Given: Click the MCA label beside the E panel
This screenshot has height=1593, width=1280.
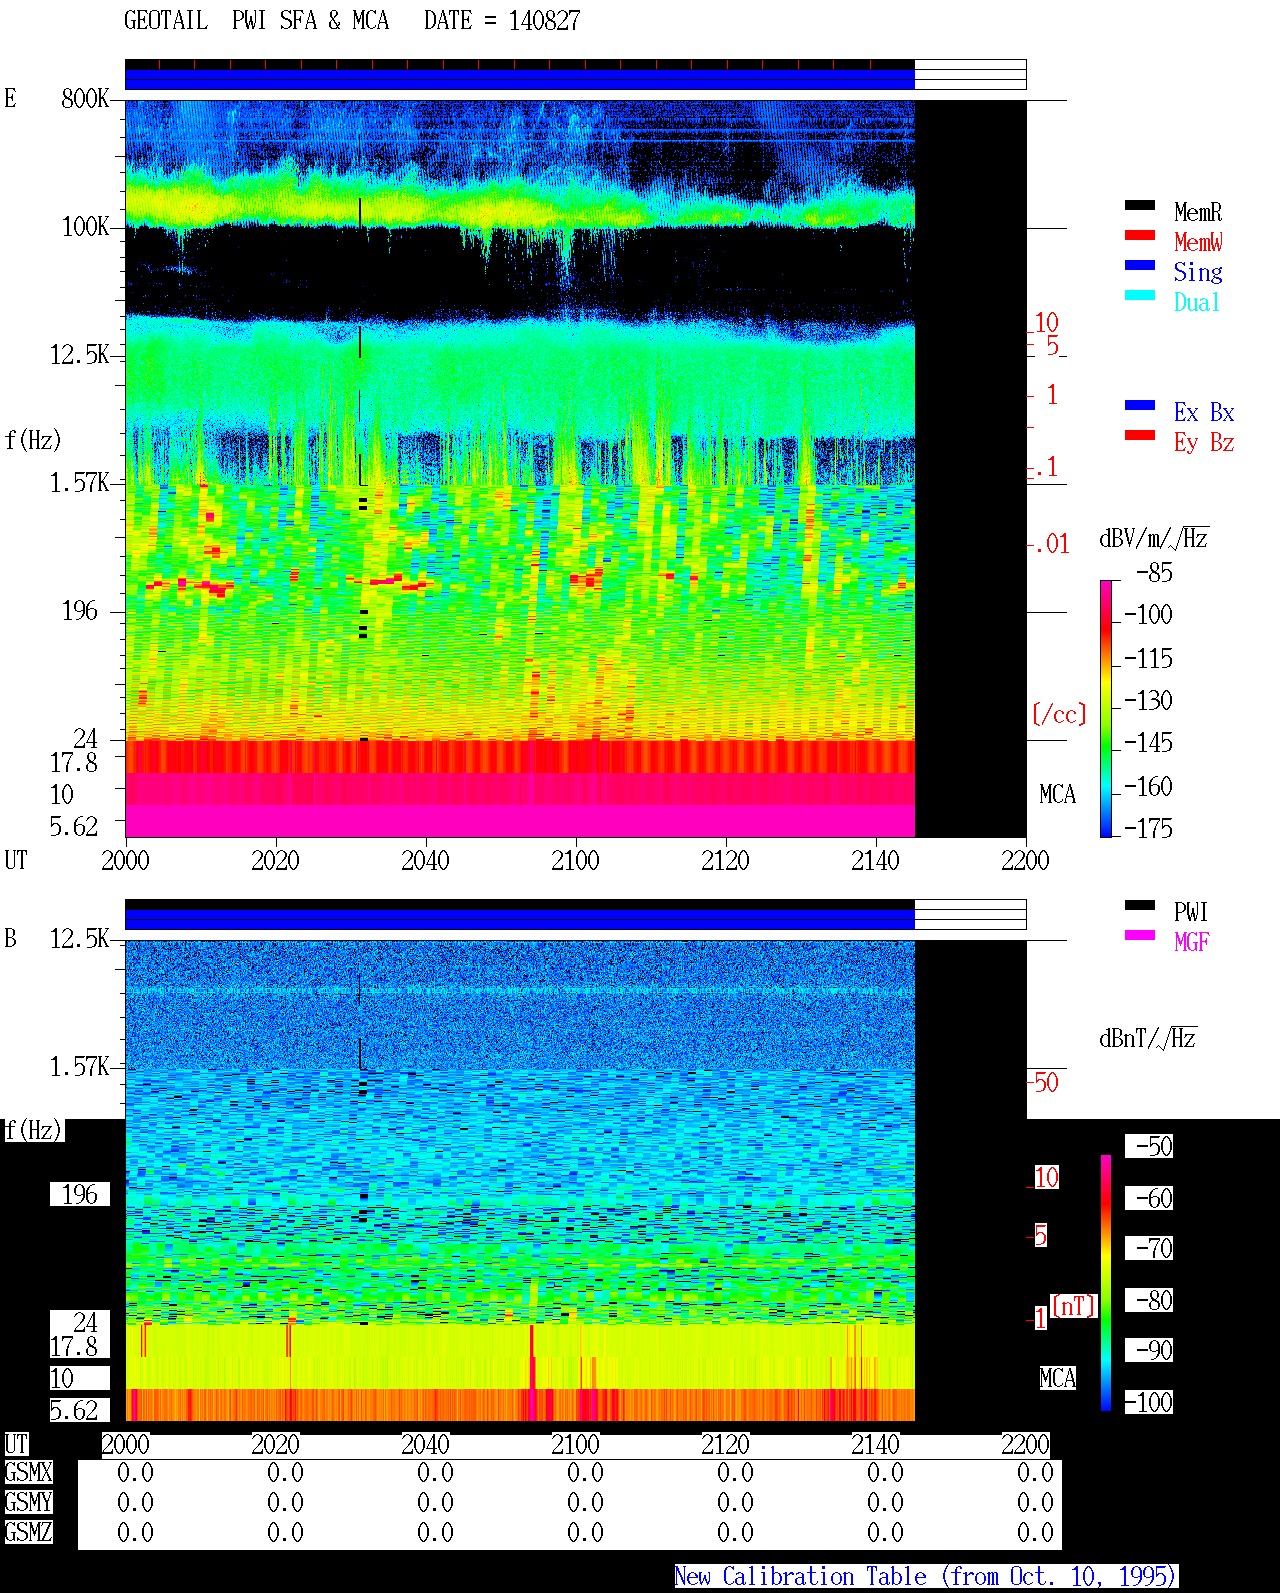Looking at the screenshot, I should coord(1058,794).
